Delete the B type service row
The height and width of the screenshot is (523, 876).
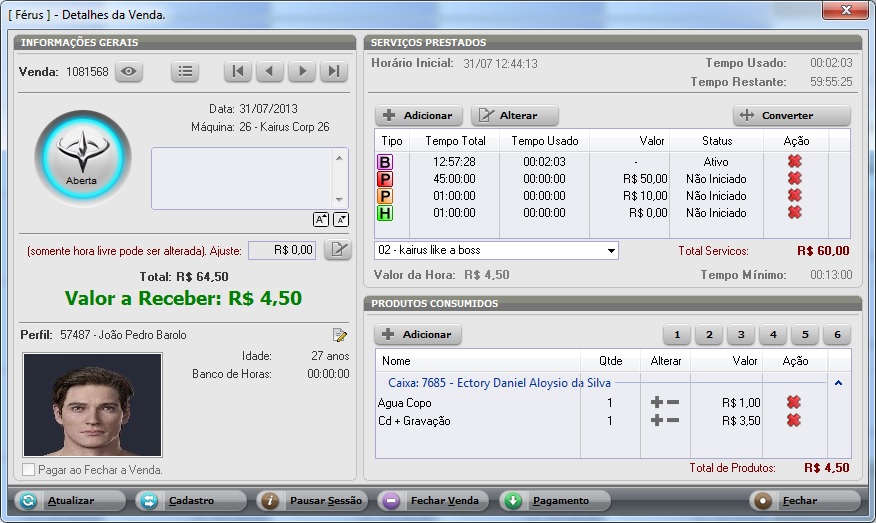pyautogui.click(x=794, y=161)
